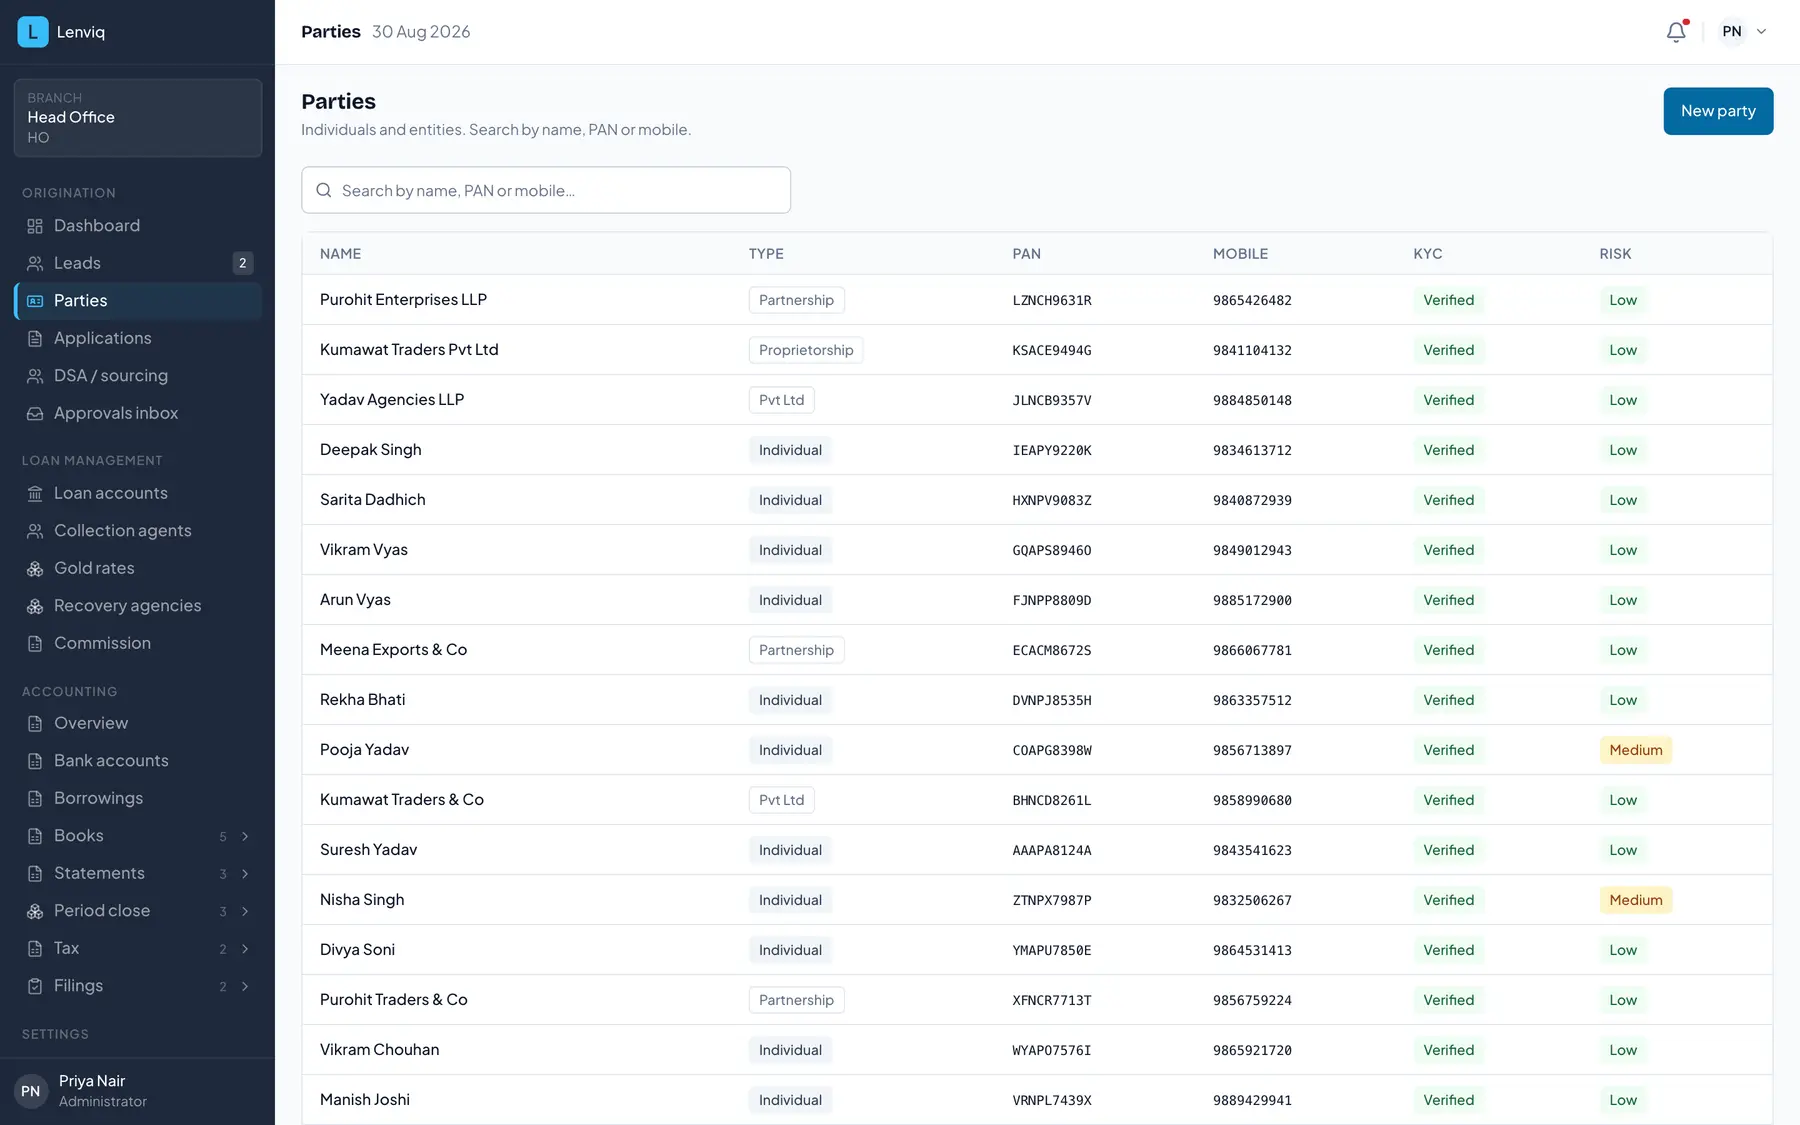The height and width of the screenshot is (1125, 1800).
Task: Click Partnership tag for Meena Exports & Co
Action: [x=796, y=650]
